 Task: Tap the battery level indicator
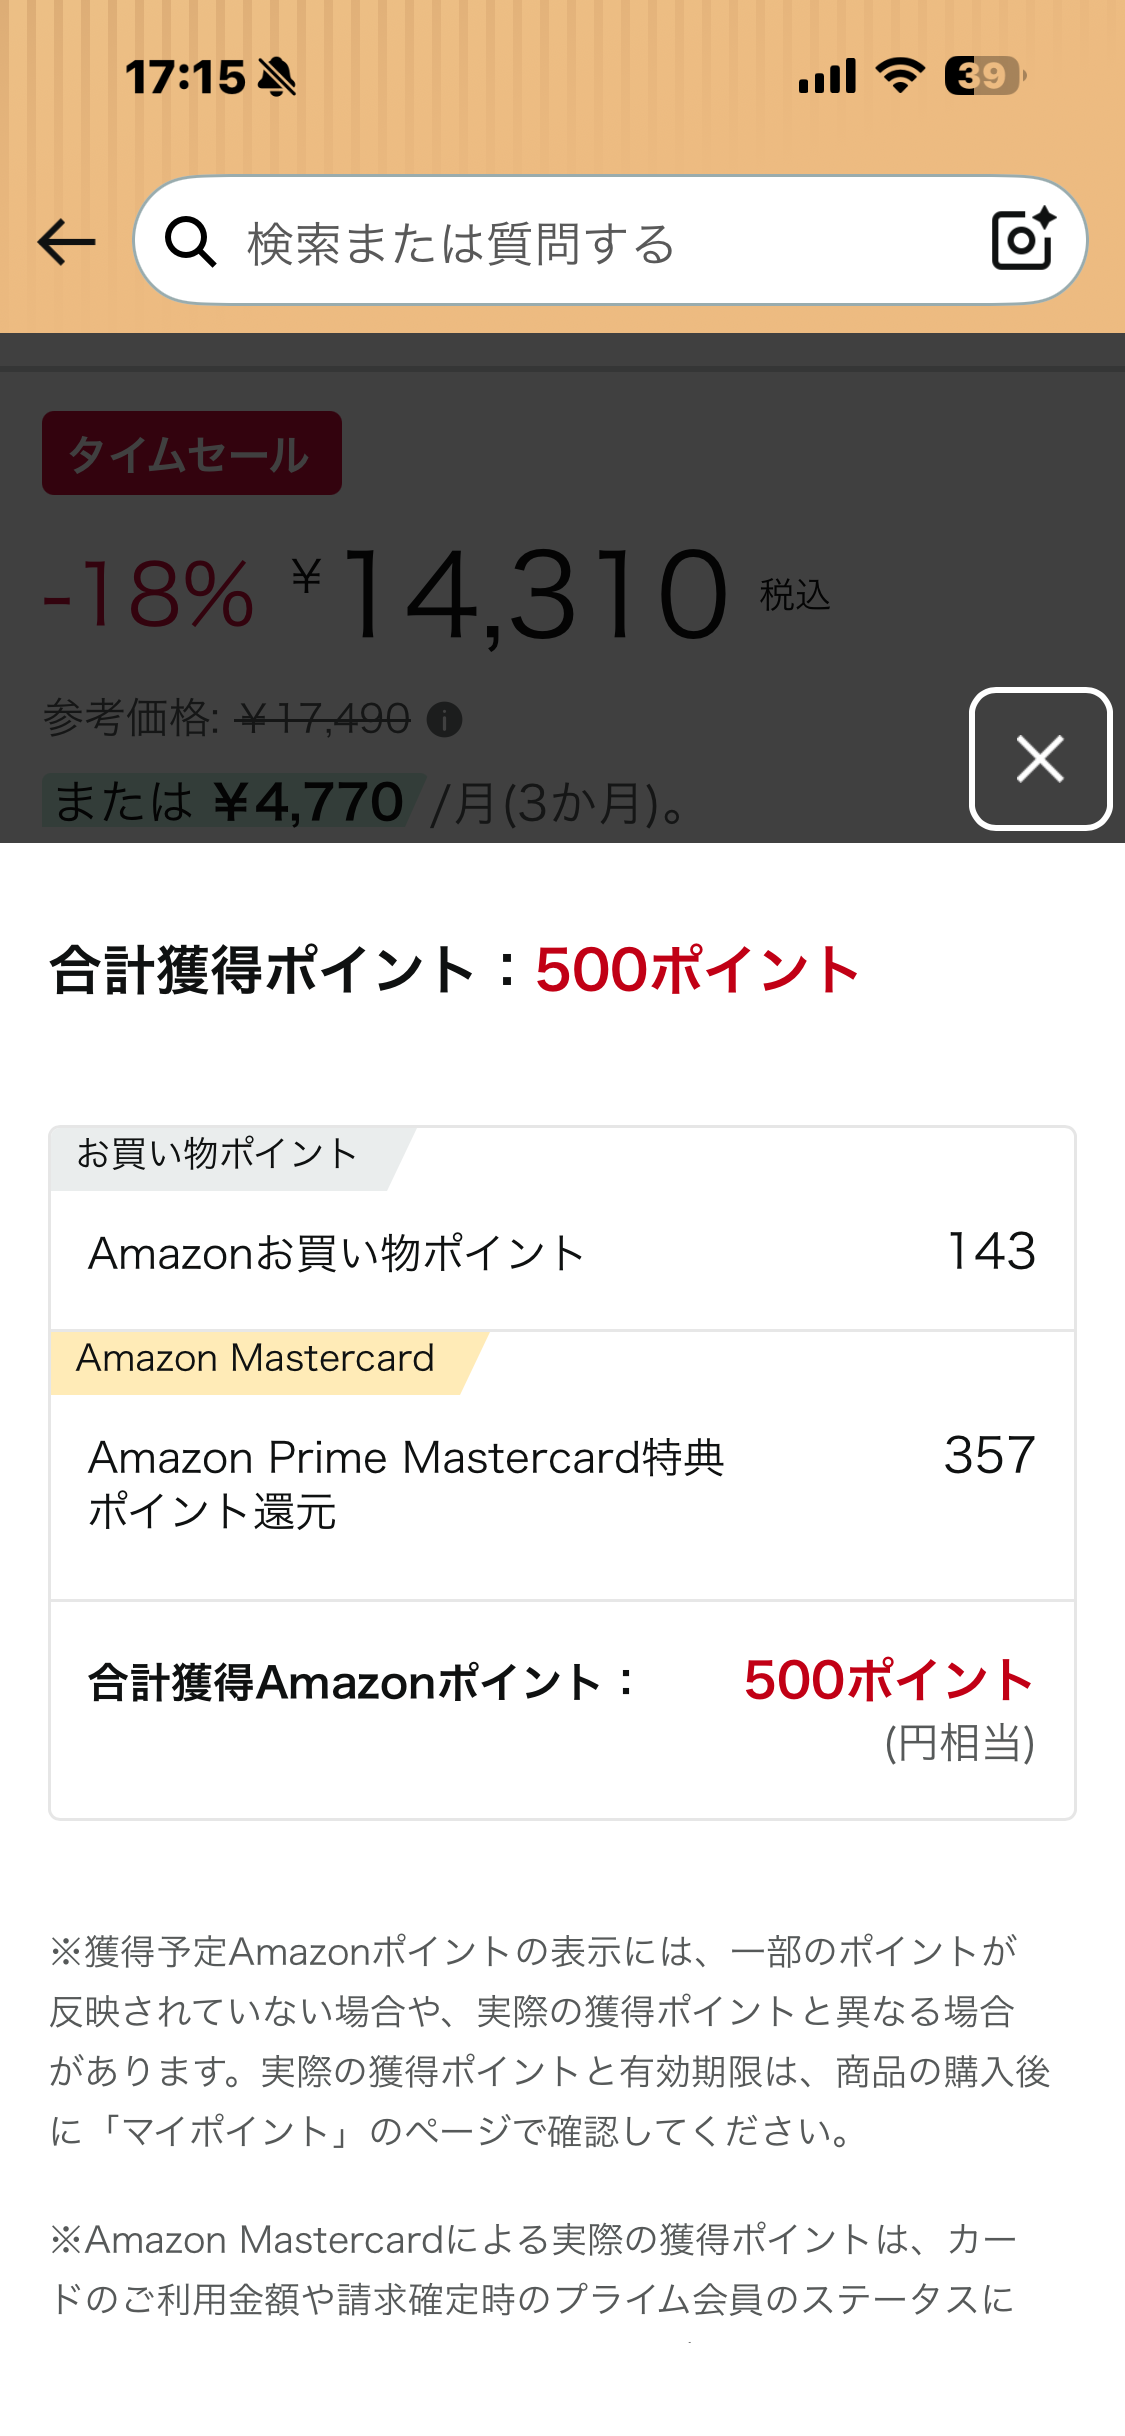[x=985, y=76]
